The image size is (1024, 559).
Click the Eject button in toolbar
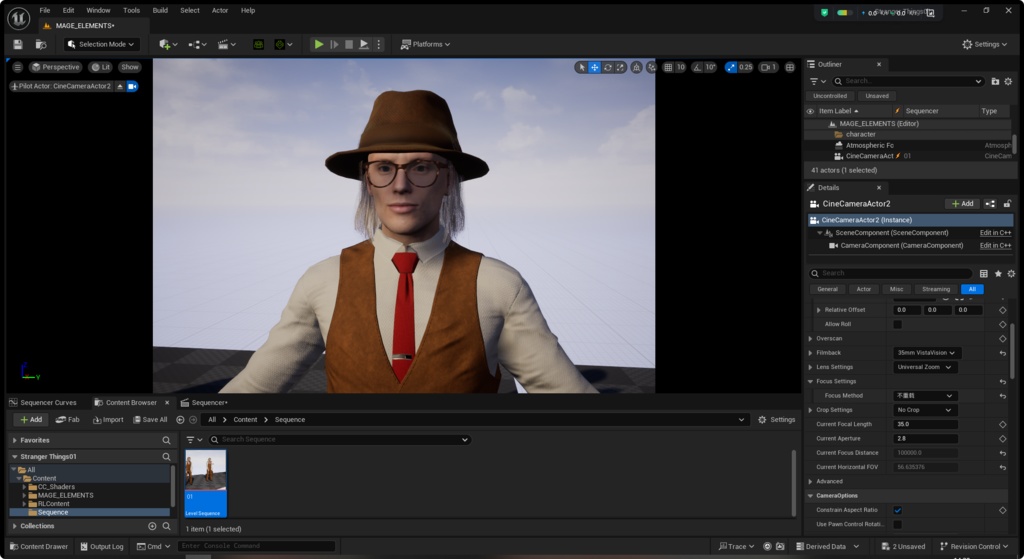364,44
